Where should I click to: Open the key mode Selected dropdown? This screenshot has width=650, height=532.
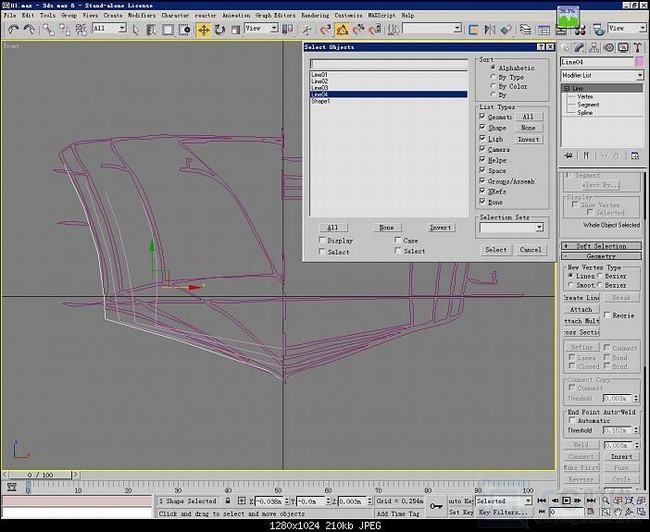tap(528, 501)
